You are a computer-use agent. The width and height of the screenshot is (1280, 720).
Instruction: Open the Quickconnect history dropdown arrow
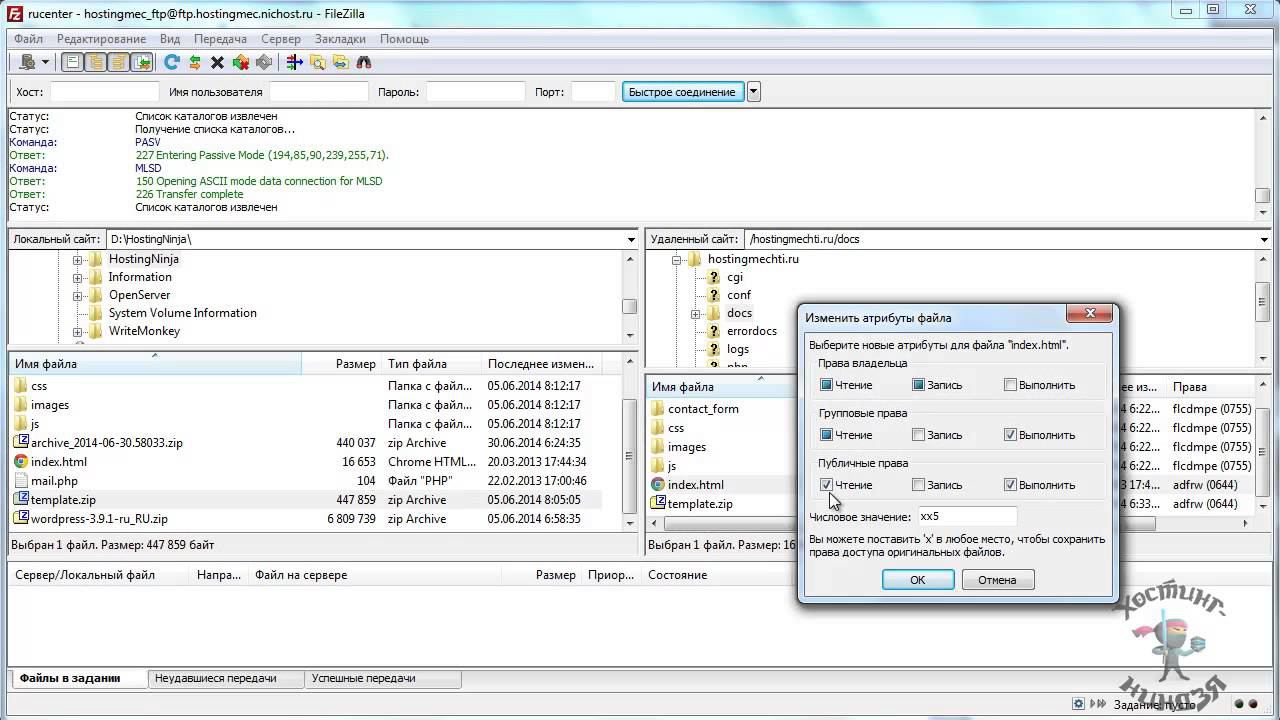point(754,92)
